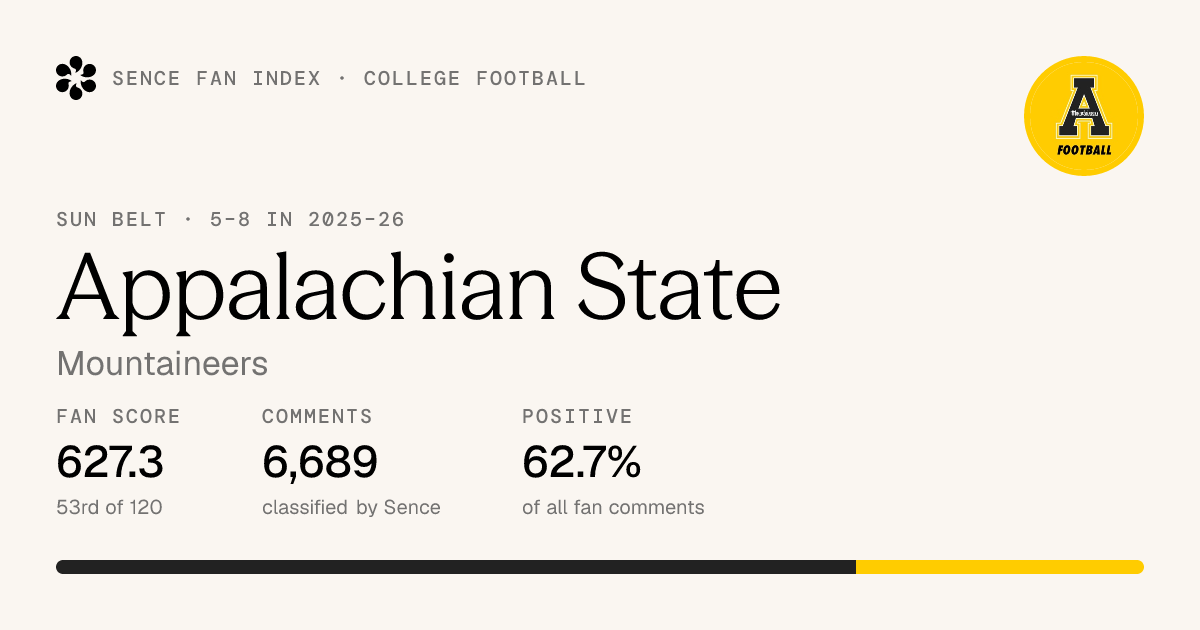This screenshot has width=1200, height=630.
Task: Click the dark portion of sentiment bar
Action: click(x=456, y=567)
